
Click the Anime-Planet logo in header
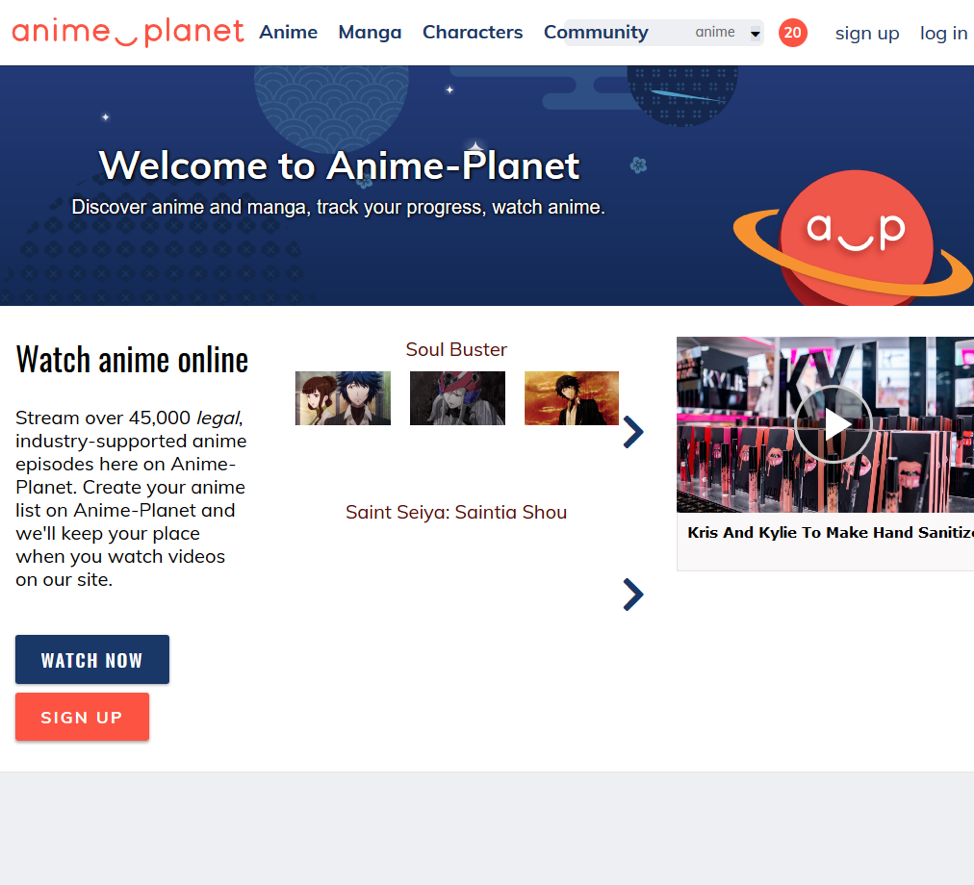128,32
